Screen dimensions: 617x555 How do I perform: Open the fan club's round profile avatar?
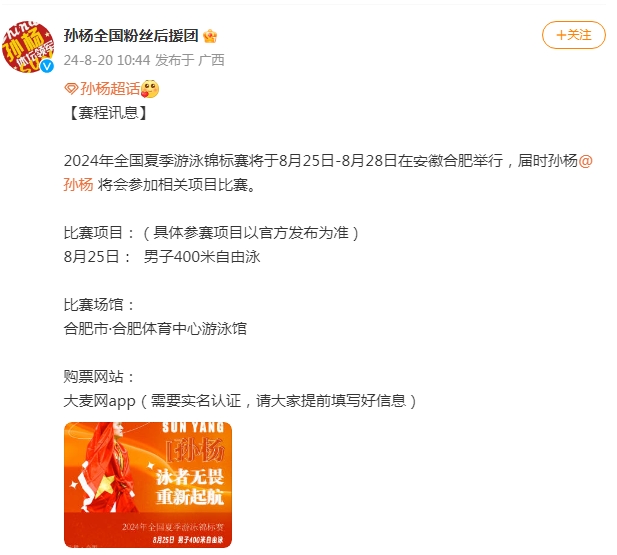pos(28,47)
